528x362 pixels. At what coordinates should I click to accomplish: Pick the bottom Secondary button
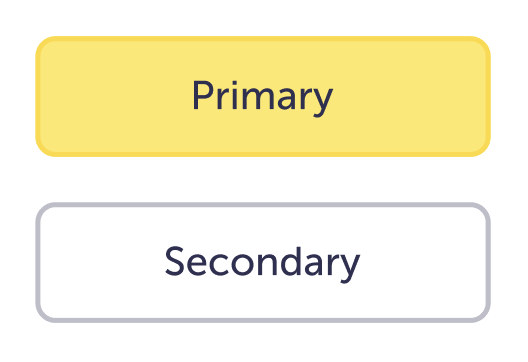pyautogui.click(x=263, y=262)
